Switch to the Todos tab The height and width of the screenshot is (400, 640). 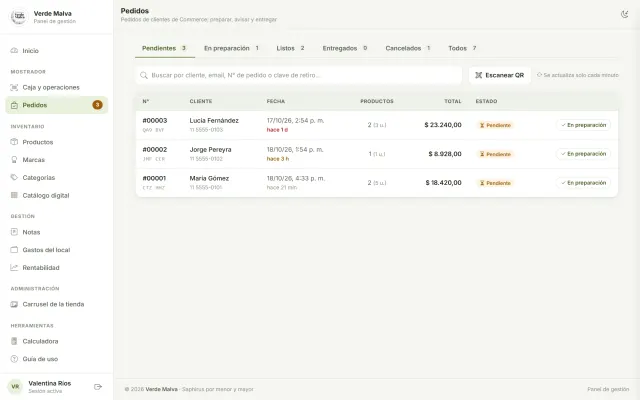coord(462,48)
